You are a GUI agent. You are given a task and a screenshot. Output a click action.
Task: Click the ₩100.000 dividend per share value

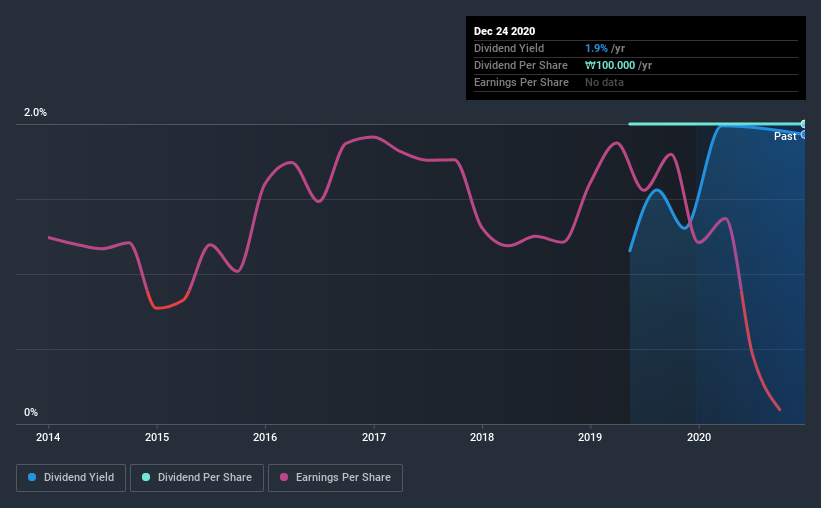[x=610, y=65]
